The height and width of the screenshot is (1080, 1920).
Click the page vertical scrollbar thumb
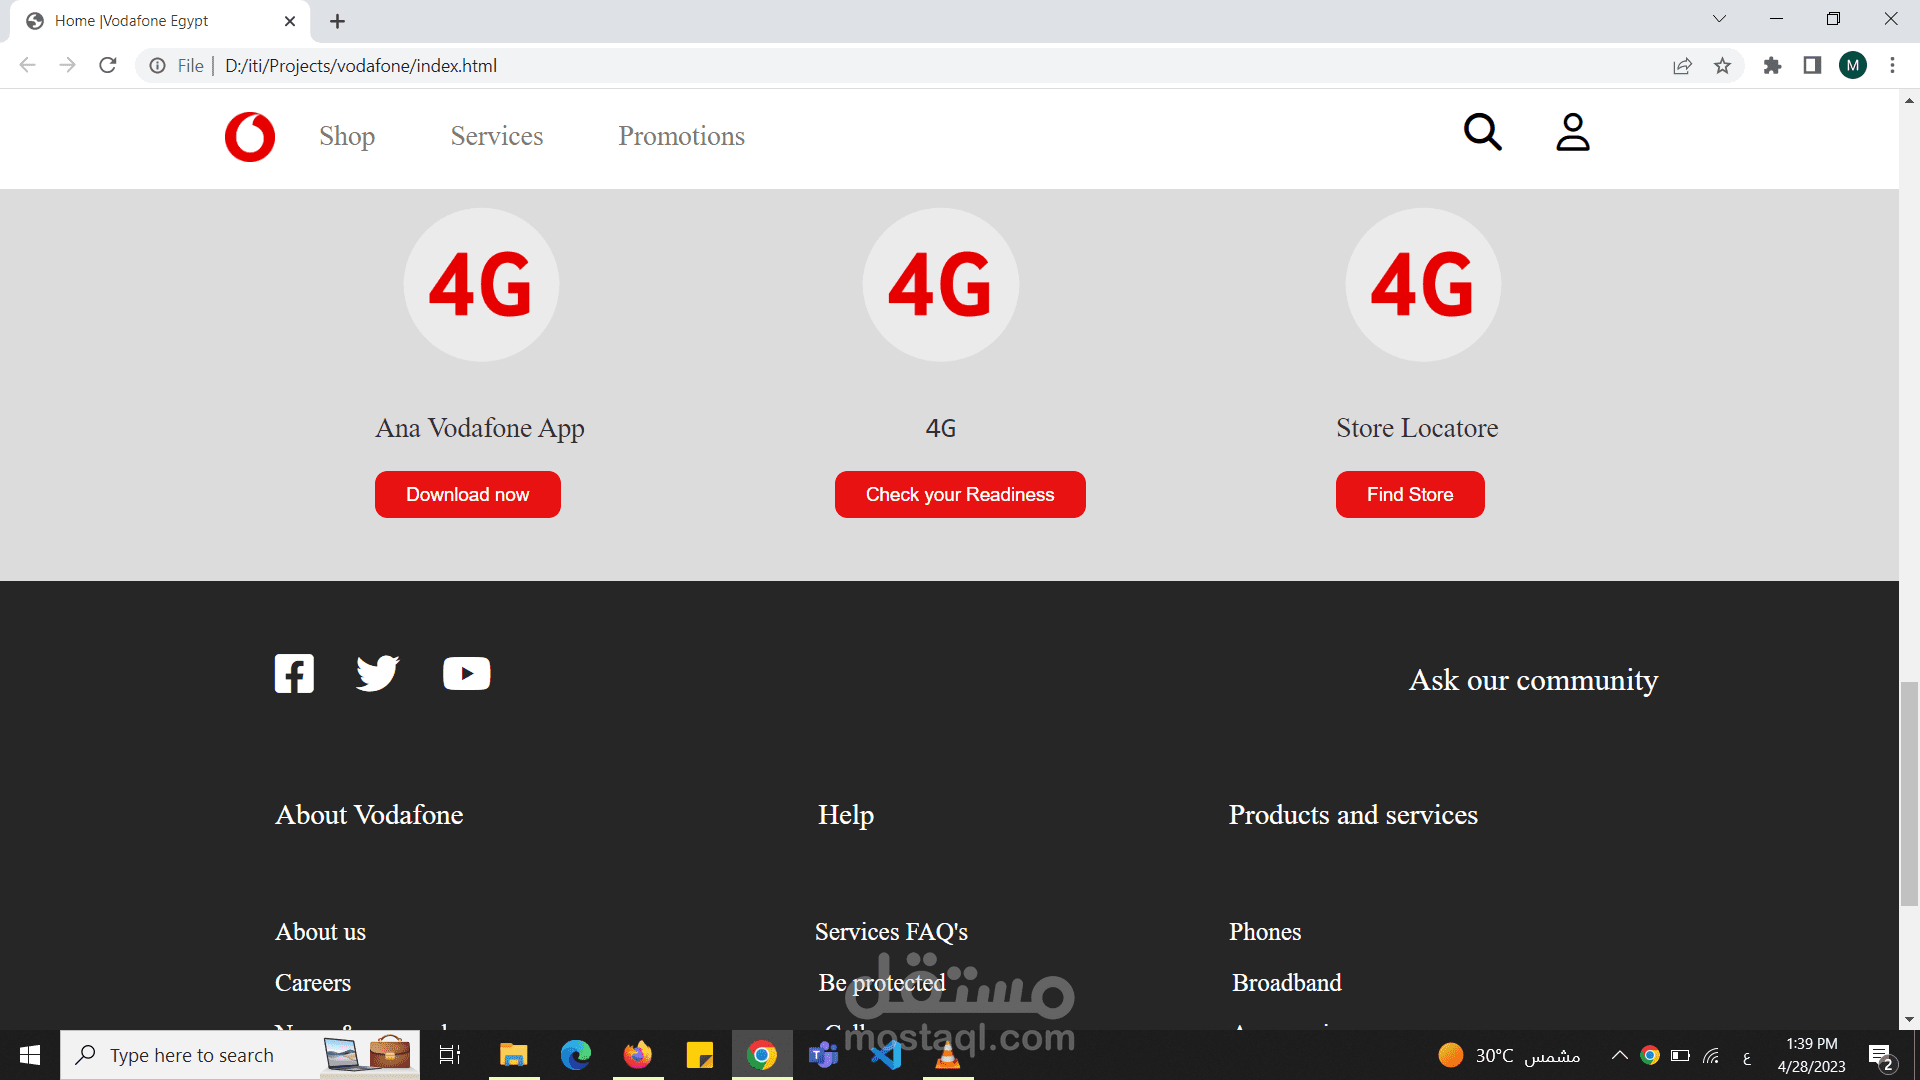pyautogui.click(x=1909, y=793)
